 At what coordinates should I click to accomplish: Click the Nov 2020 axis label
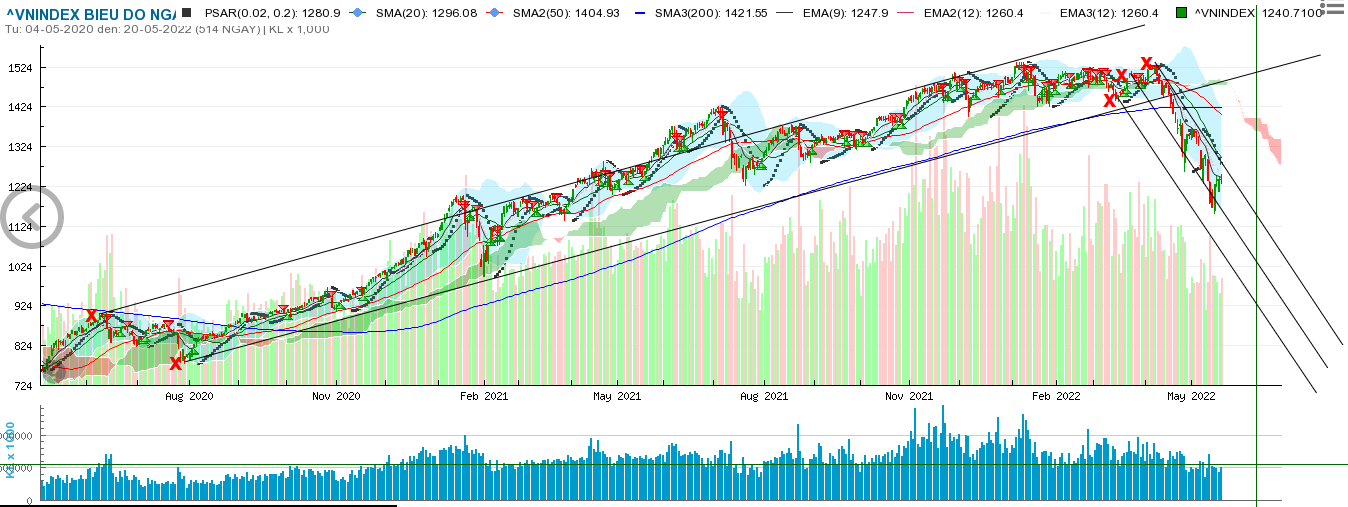tap(336, 397)
